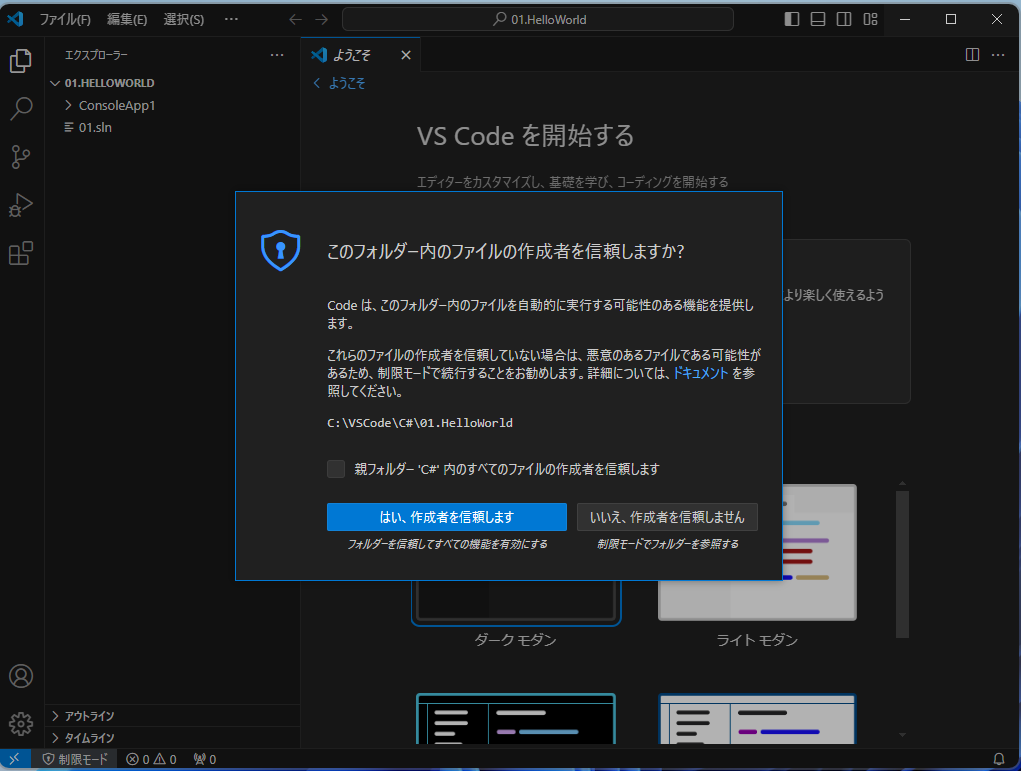Select the Search icon in the activity bar

(21, 109)
